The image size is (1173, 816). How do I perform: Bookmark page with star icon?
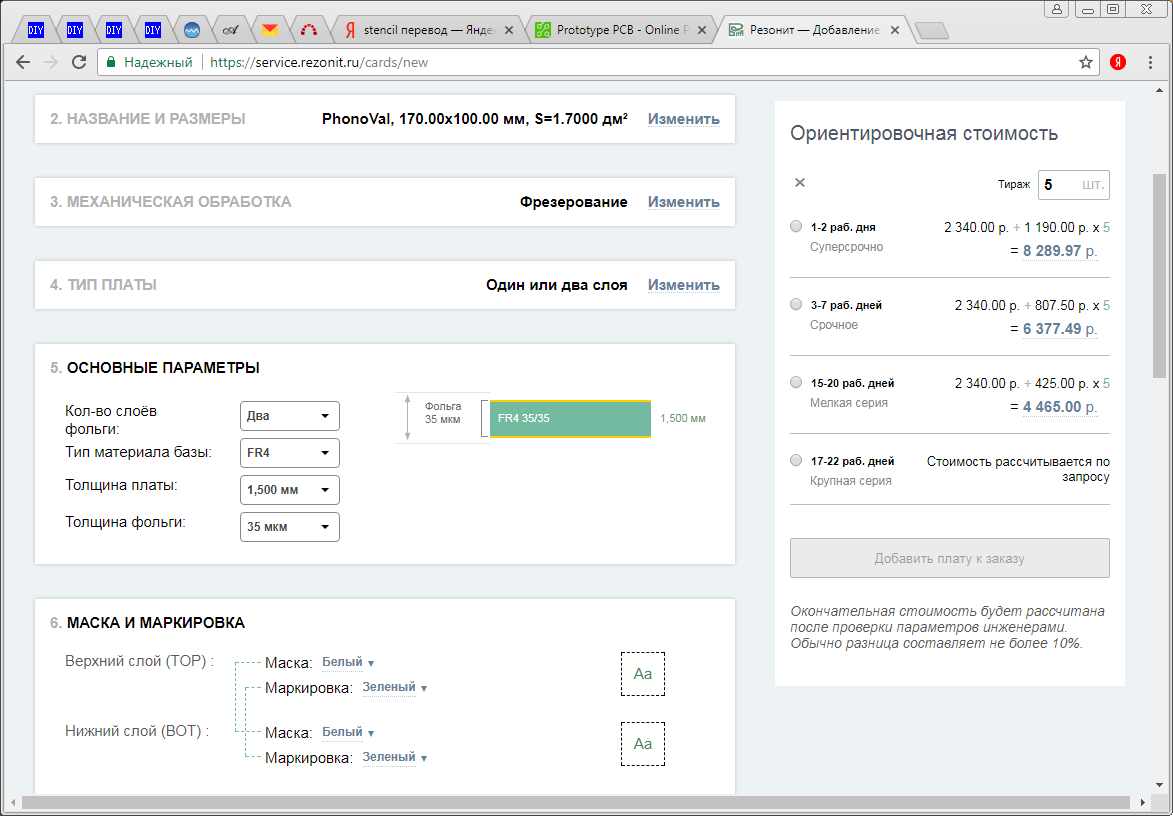pos(1086,62)
